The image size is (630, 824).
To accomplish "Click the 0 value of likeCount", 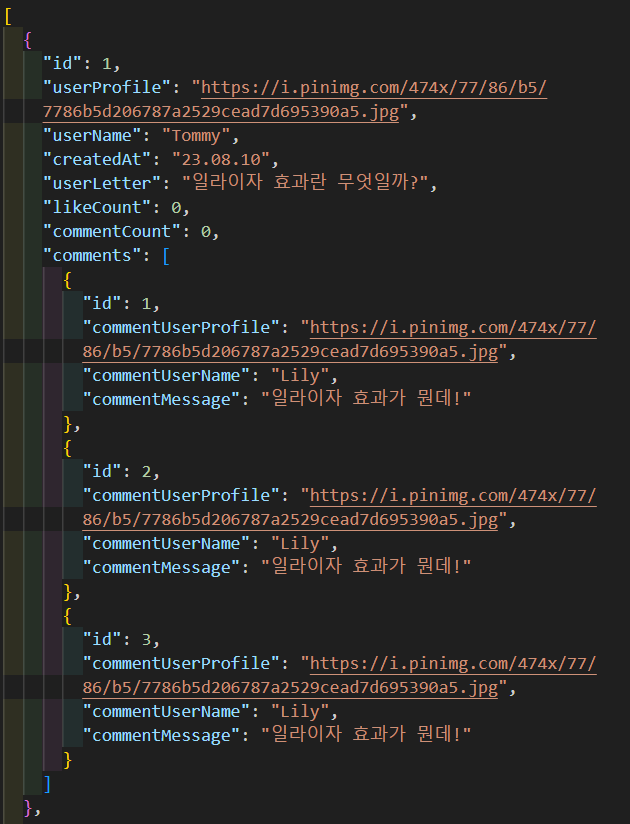I will coord(176,208).
